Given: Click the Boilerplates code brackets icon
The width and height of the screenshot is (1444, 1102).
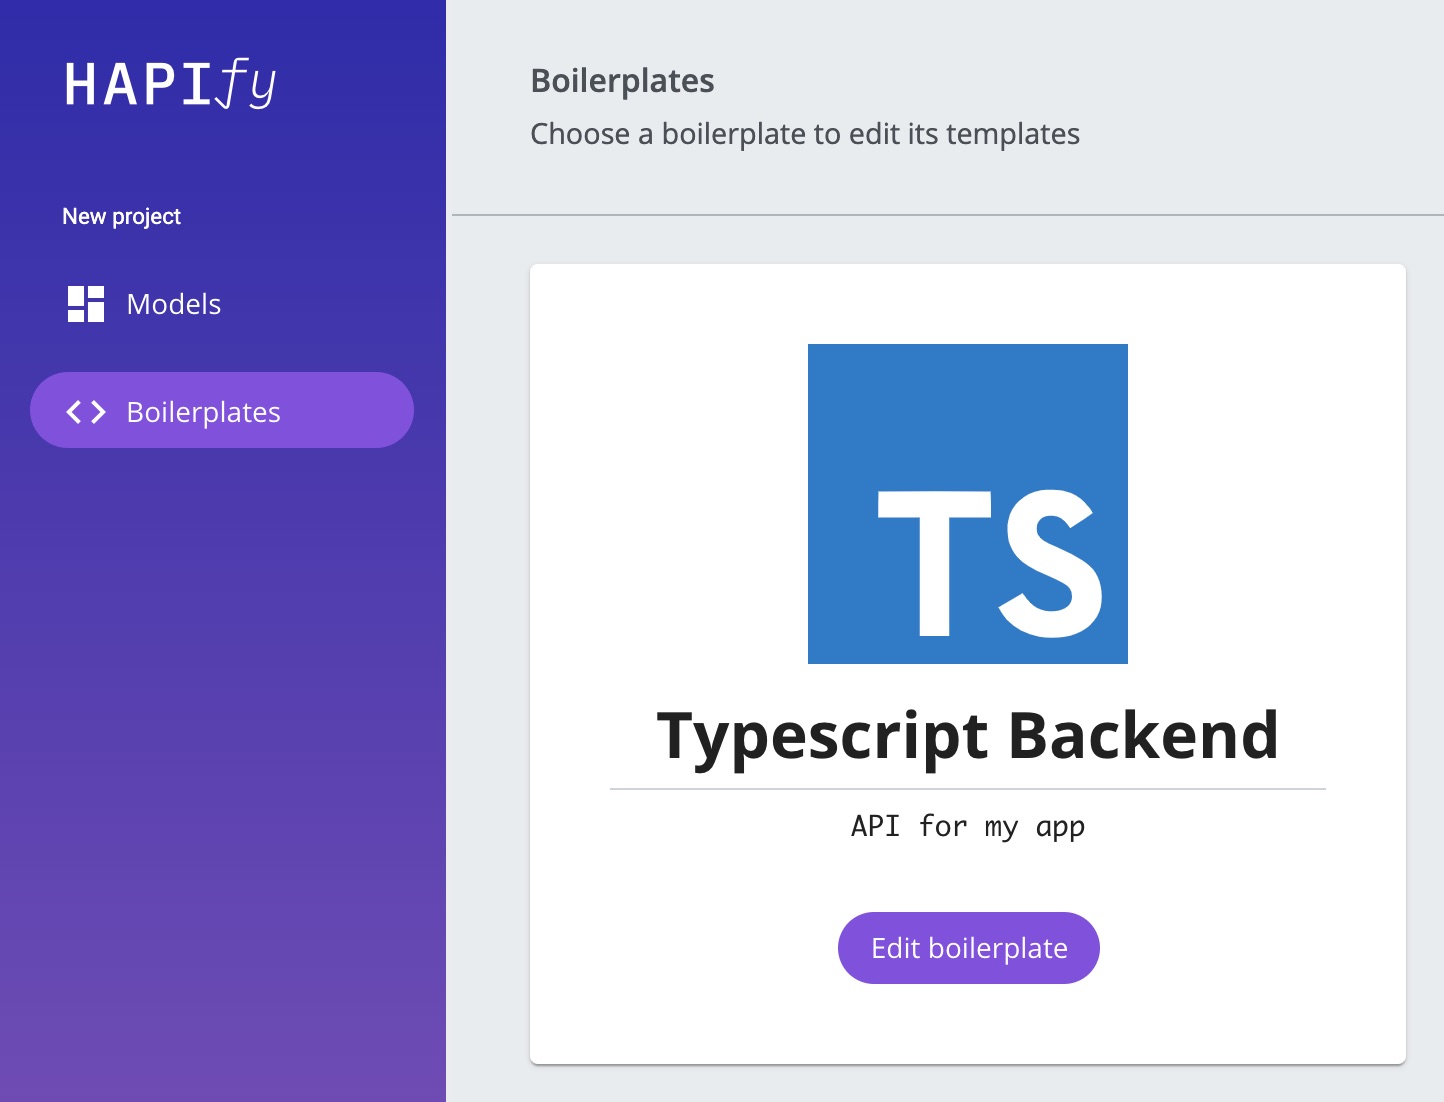Looking at the screenshot, I should [x=86, y=412].
